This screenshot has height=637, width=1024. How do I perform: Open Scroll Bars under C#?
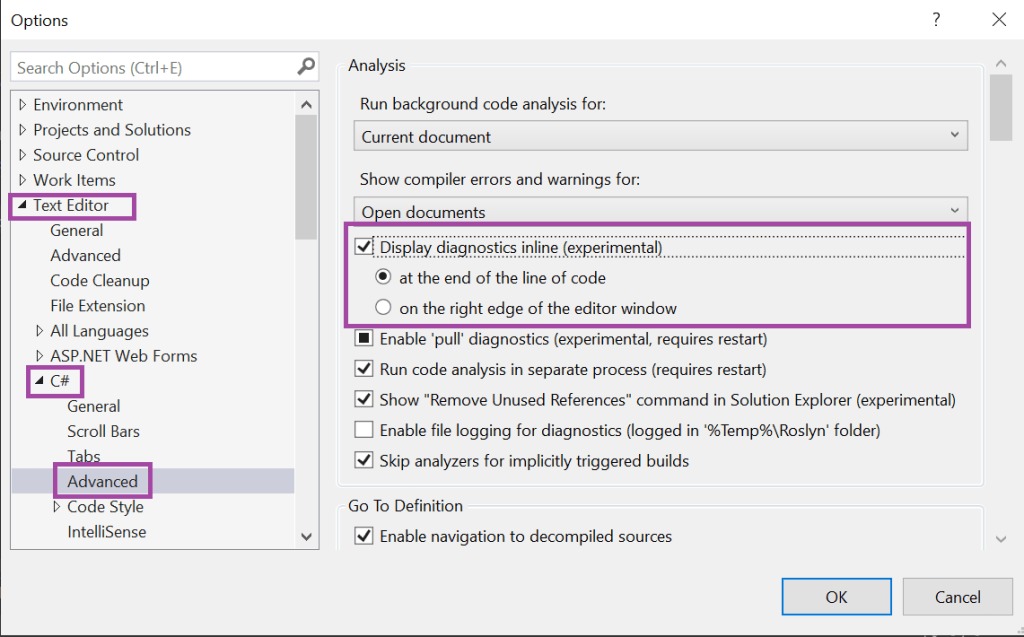pos(103,431)
